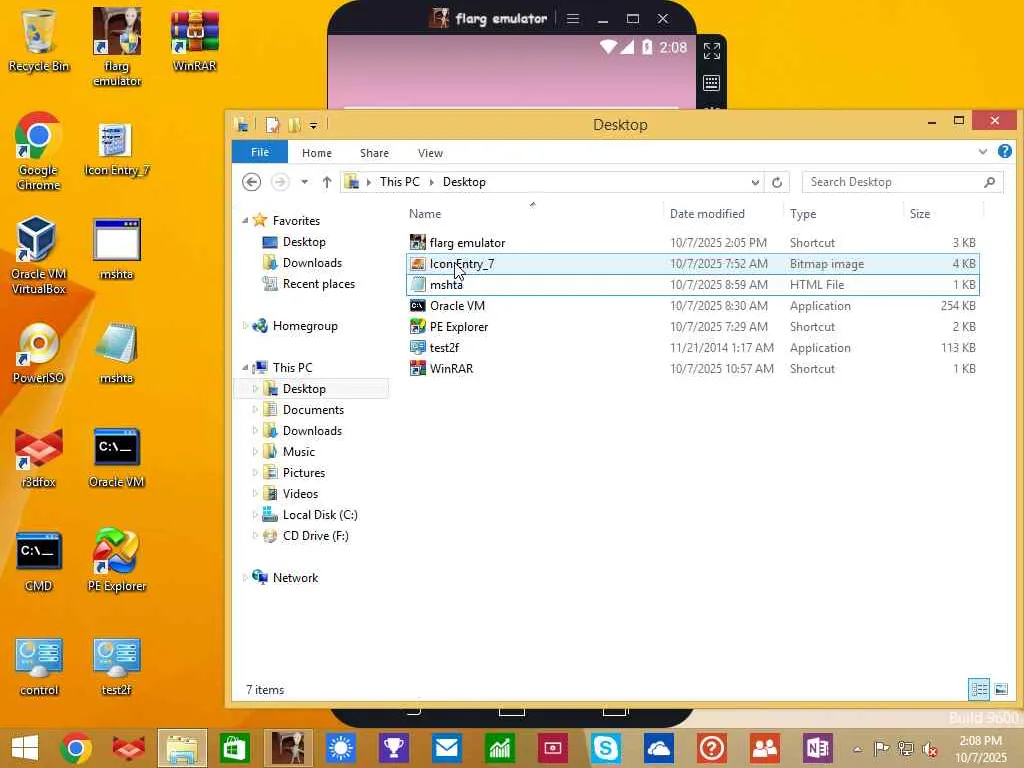The image size is (1024, 768).
Task: Open Chrome from the taskbar
Action: (x=76, y=748)
